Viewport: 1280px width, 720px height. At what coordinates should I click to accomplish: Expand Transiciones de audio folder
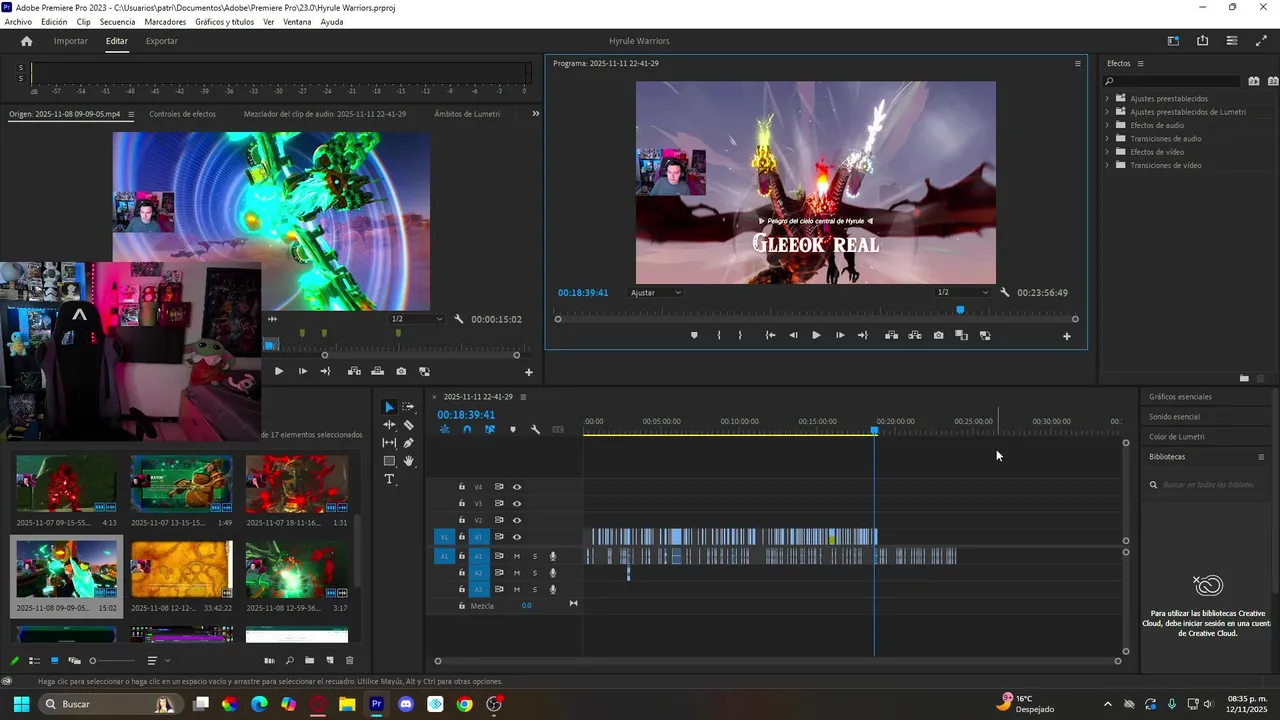tap(1107, 139)
